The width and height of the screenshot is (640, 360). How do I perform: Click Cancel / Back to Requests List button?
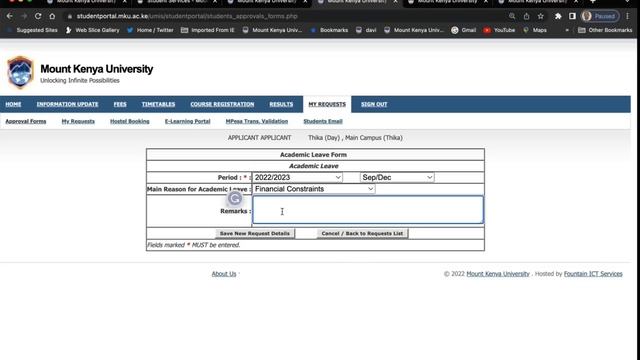pyautogui.click(x=362, y=233)
